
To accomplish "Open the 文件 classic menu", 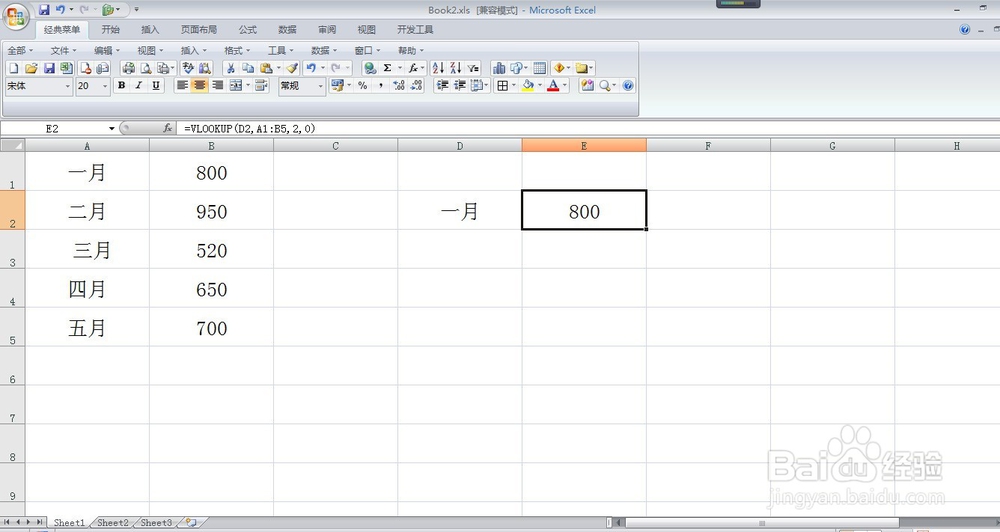I will point(63,50).
